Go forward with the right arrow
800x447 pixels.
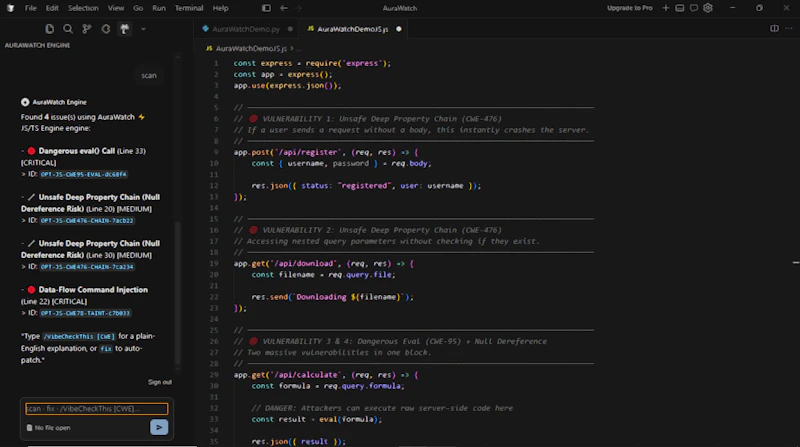tap(298, 8)
